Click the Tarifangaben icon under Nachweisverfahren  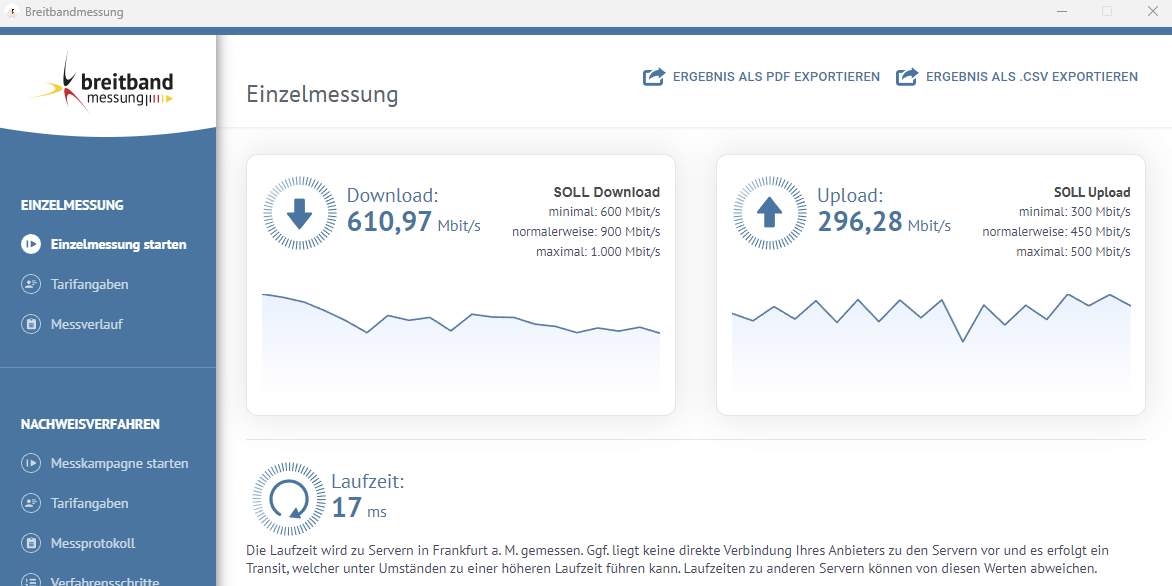pyautogui.click(x=31, y=503)
